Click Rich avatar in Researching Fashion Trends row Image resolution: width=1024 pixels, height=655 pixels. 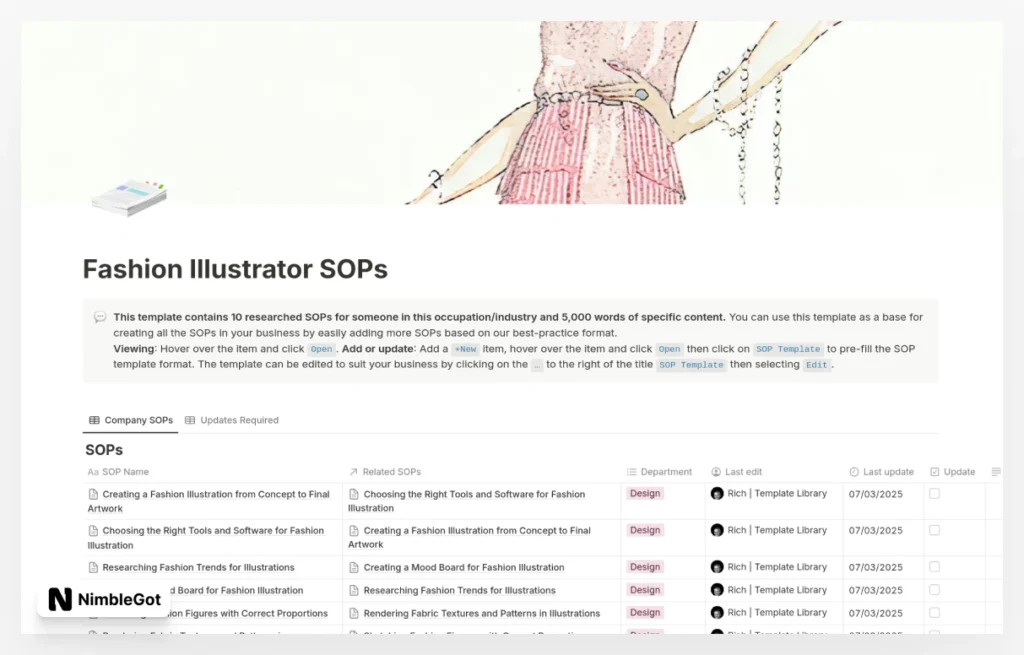[717, 567]
